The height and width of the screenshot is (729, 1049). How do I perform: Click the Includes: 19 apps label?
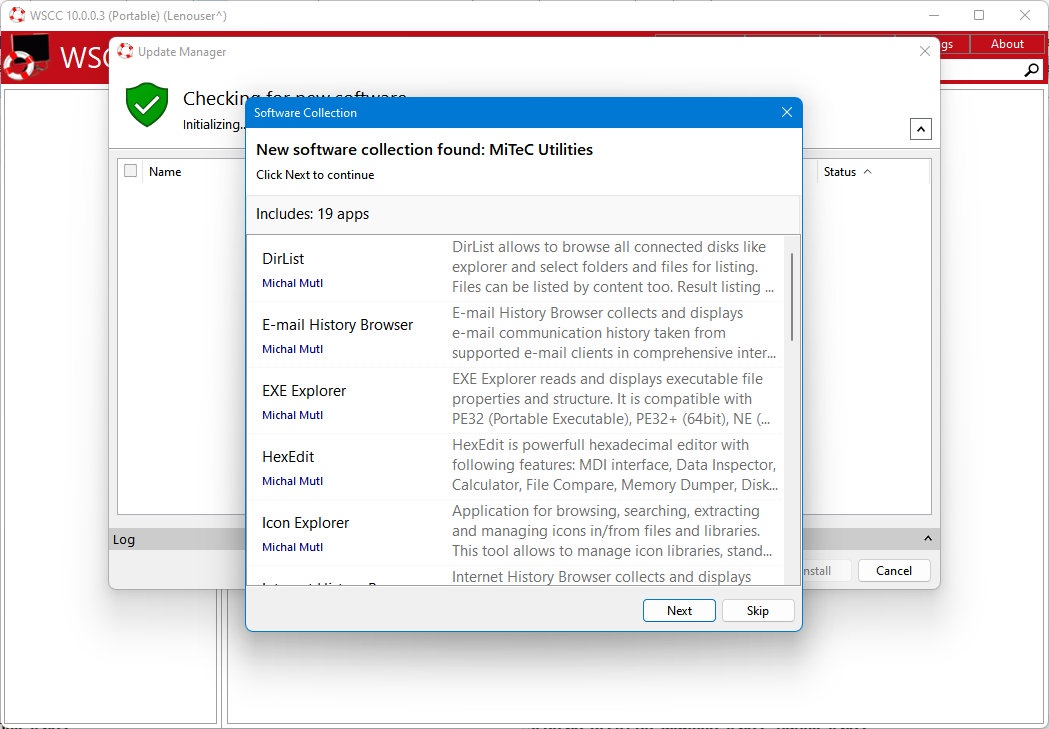point(312,214)
